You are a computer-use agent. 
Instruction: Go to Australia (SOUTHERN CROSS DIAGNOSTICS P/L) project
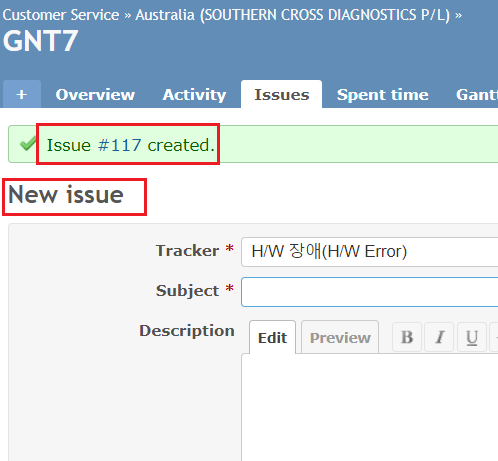point(292,15)
